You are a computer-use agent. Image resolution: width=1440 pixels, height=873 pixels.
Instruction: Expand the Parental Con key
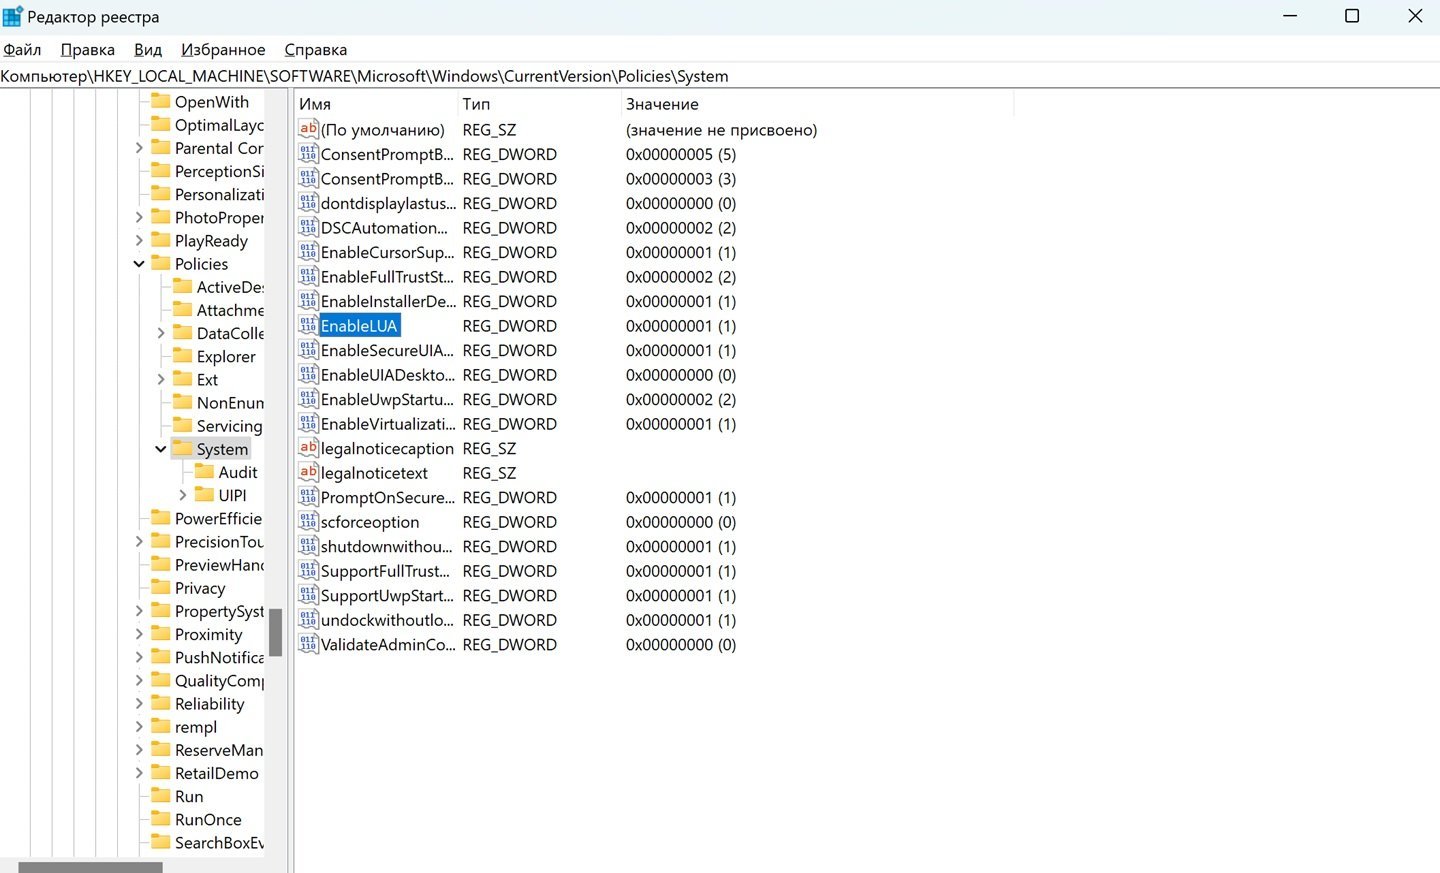[139, 148]
